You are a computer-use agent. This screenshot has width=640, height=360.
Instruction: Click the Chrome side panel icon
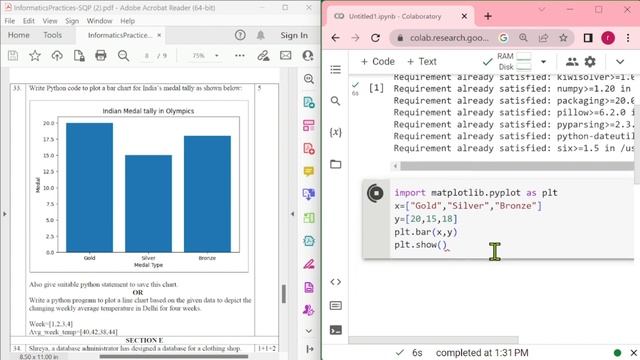coord(588,38)
